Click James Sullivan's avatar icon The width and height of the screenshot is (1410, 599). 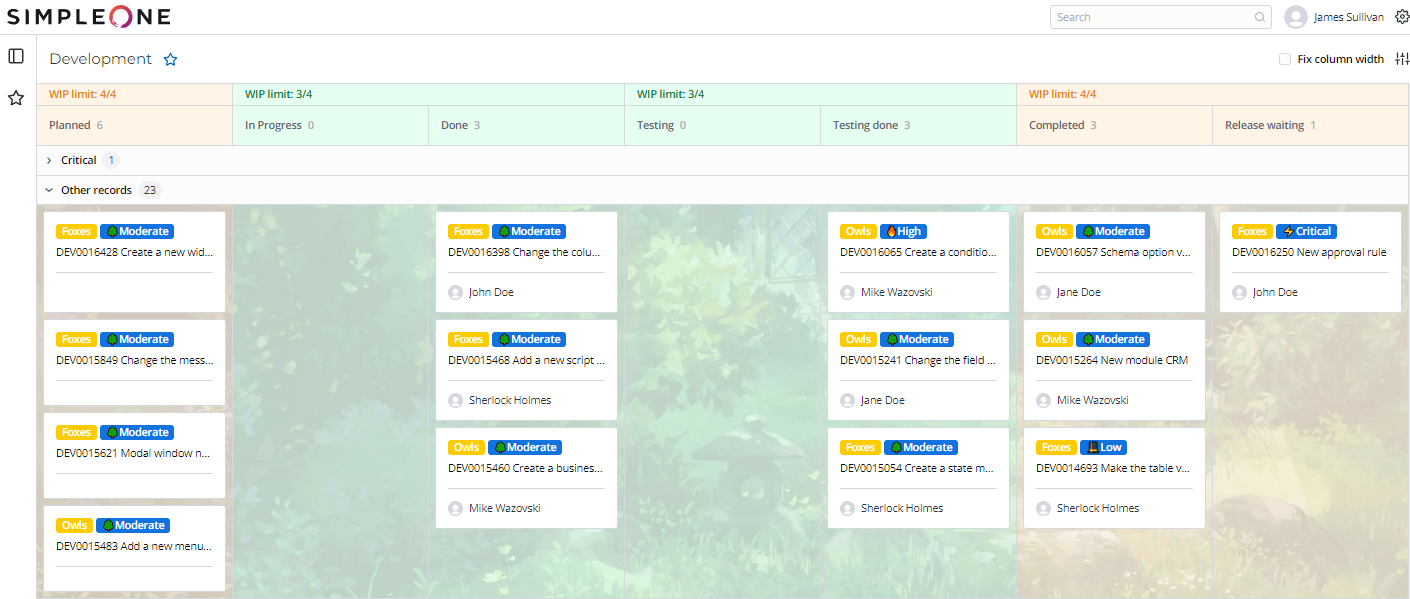coord(1295,17)
